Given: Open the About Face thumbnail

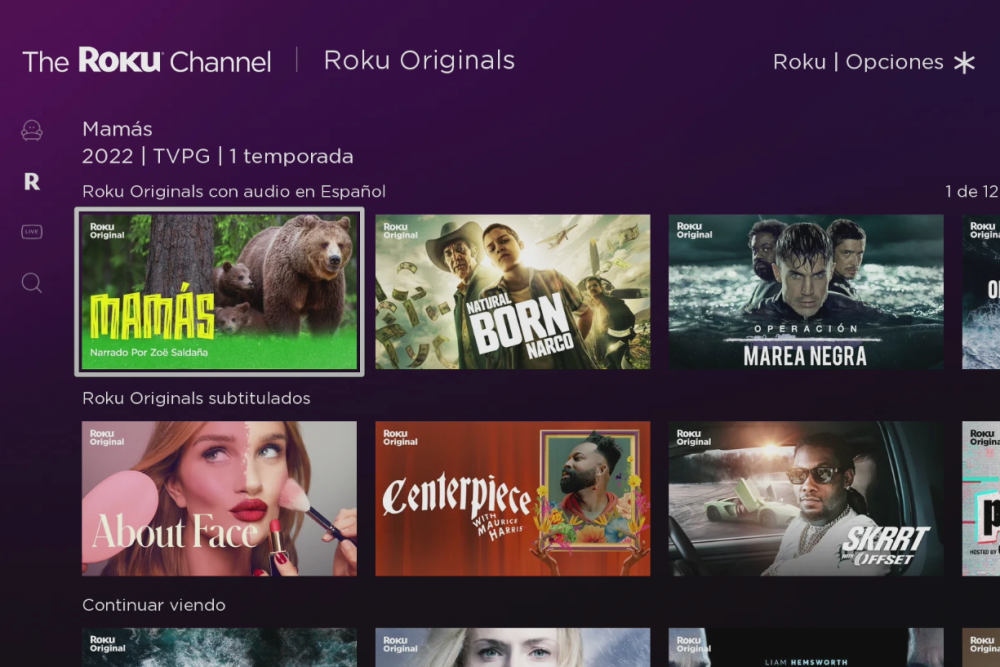Looking at the screenshot, I should pyautogui.click(x=219, y=499).
